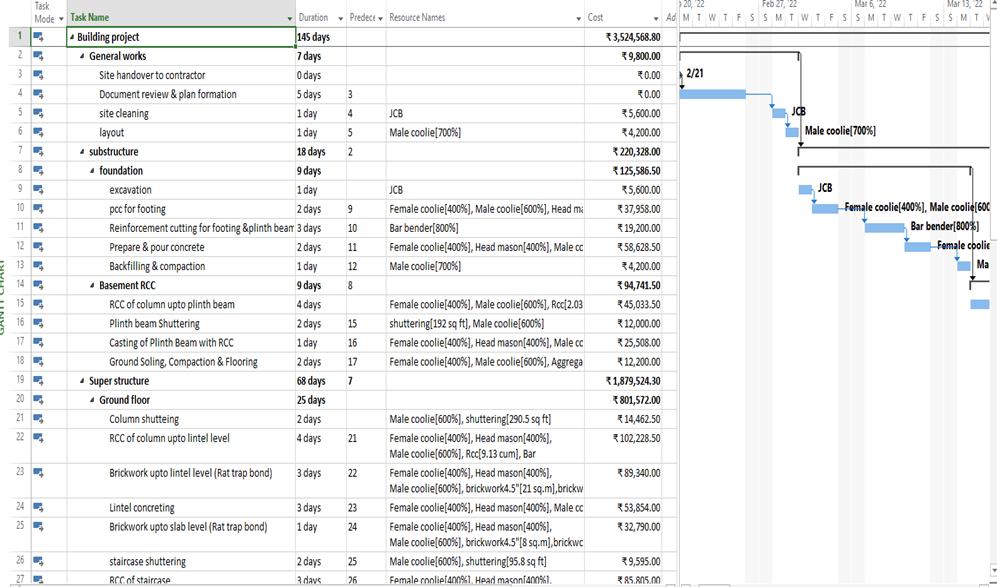
Task: Click task mode icon in Plinth beam Shuttering row
Action: click(x=38, y=323)
